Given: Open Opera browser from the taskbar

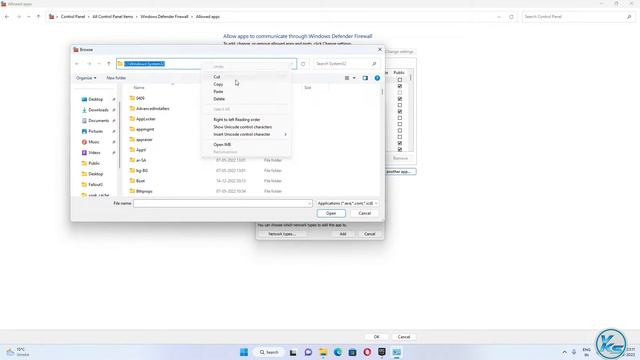Looking at the screenshot, I should click(367, 352).
